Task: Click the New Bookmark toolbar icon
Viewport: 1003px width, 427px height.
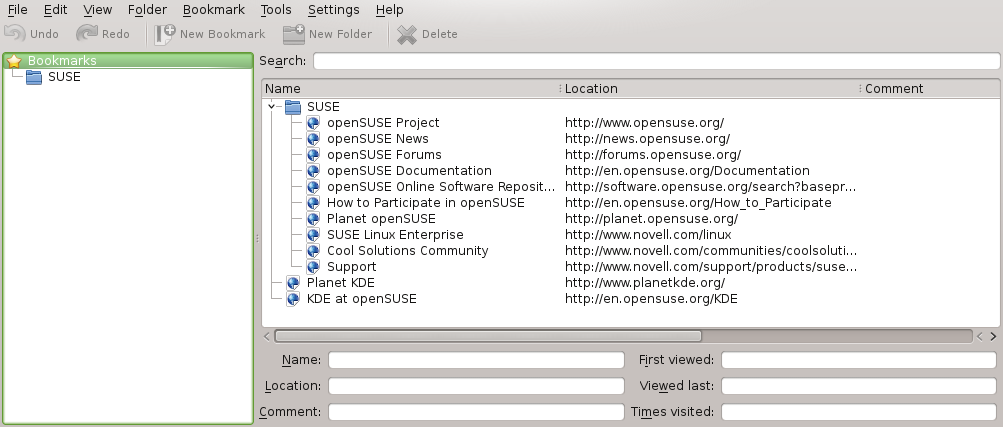Action: coord(164,34)
